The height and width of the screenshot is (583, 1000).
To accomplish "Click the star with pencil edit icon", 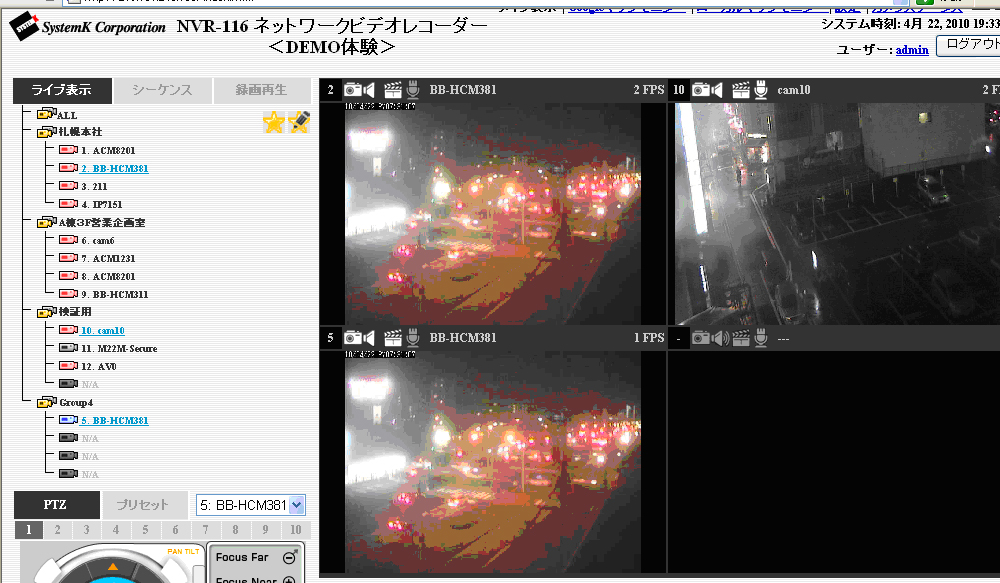I will 299,122.
